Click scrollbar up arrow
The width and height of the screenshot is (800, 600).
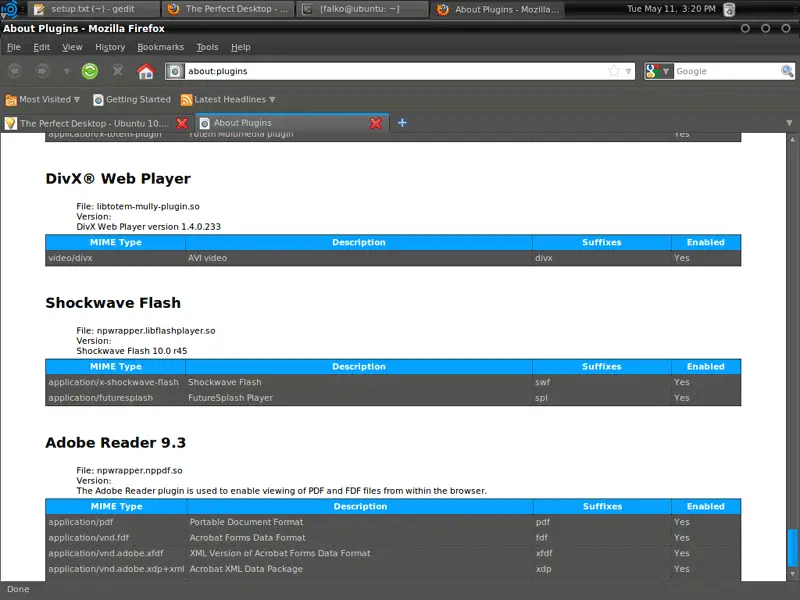[792, 139]
